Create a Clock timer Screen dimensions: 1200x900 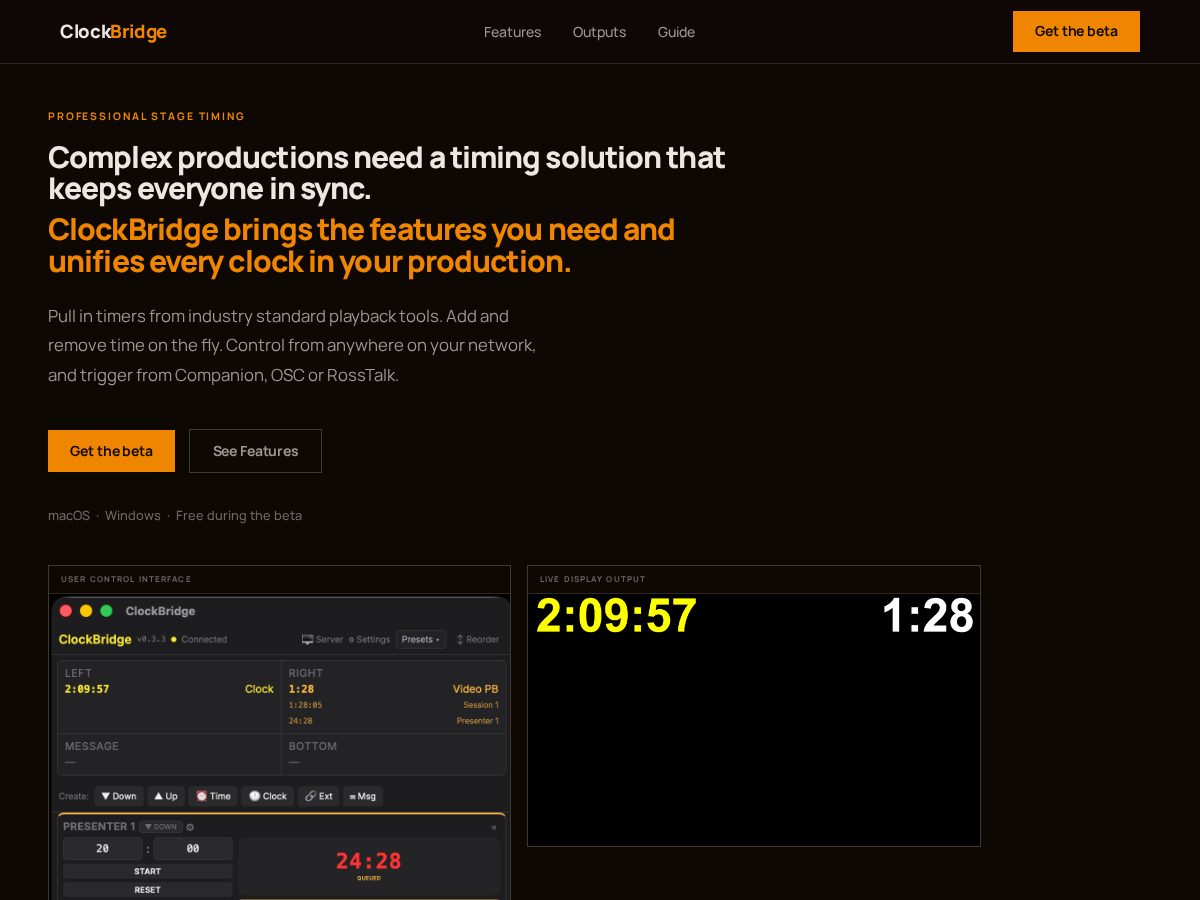(x=268, y=796)
